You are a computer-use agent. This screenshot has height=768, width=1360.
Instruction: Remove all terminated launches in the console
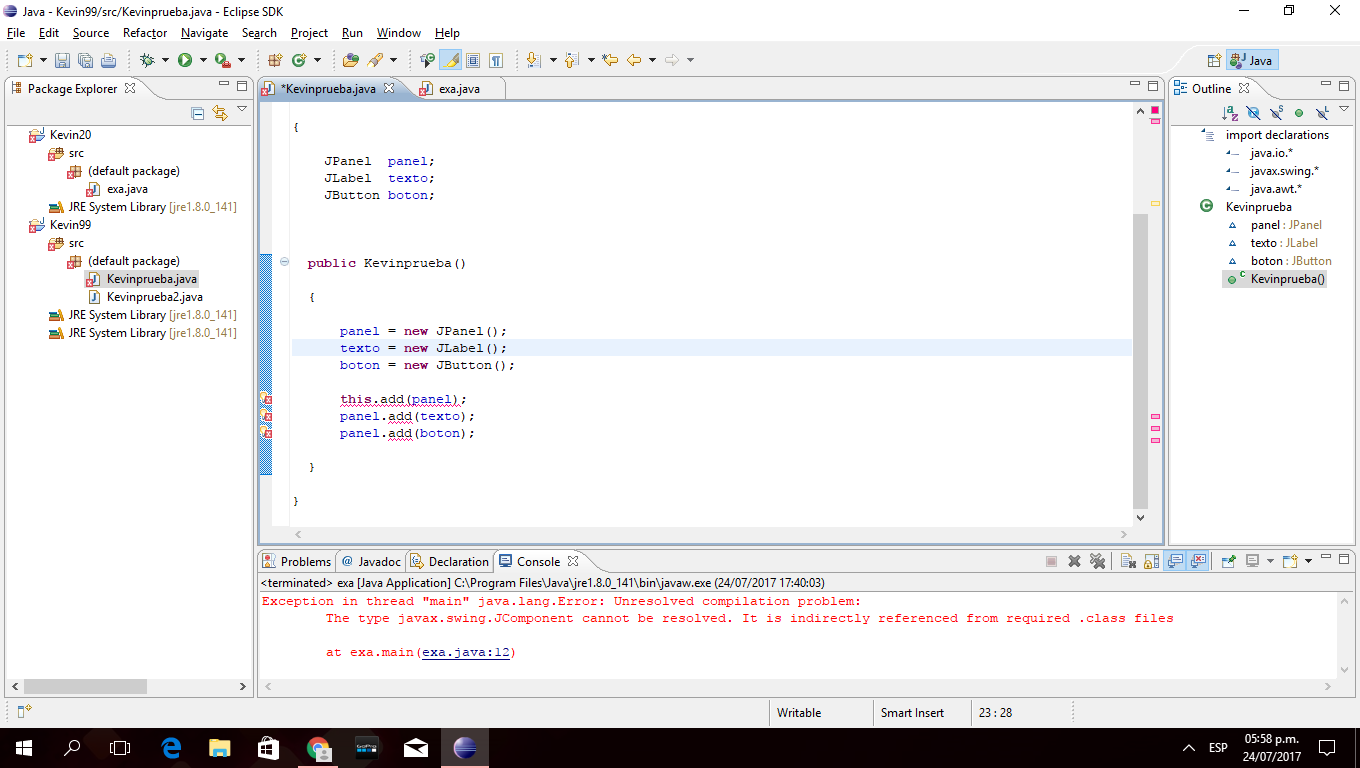point(1097,561)
